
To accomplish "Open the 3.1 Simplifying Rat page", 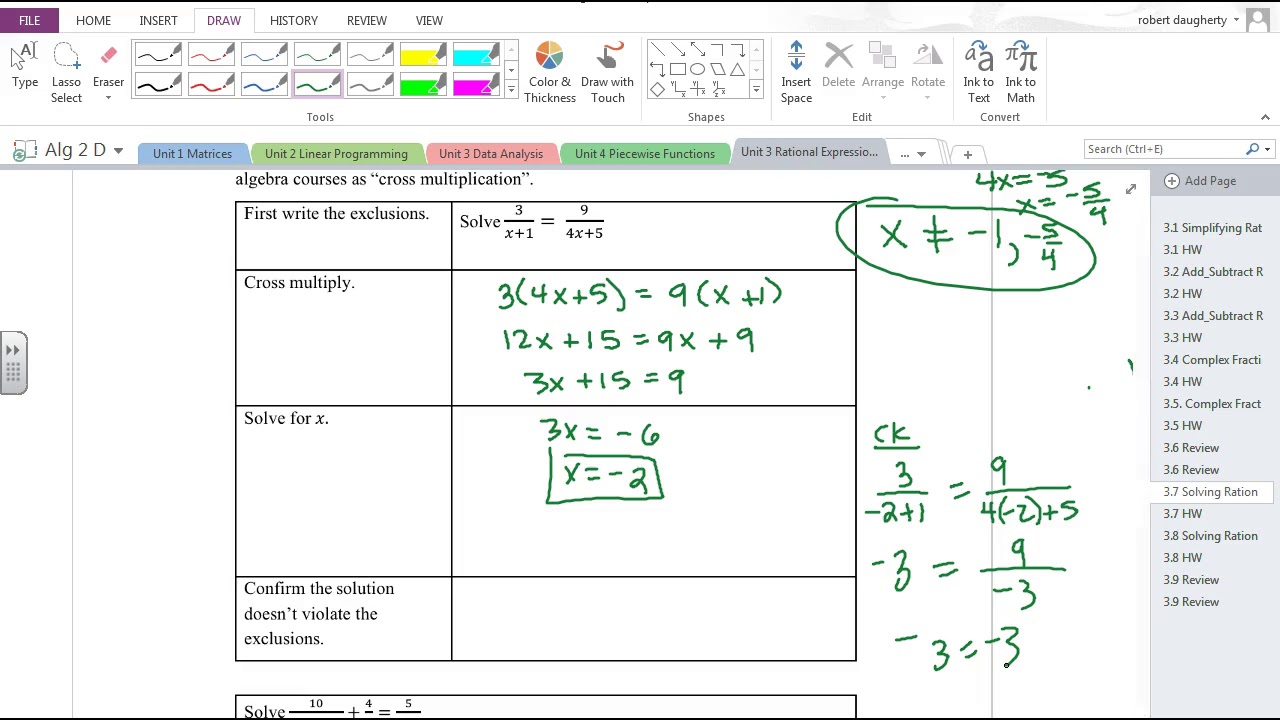I will (1212, 228).
